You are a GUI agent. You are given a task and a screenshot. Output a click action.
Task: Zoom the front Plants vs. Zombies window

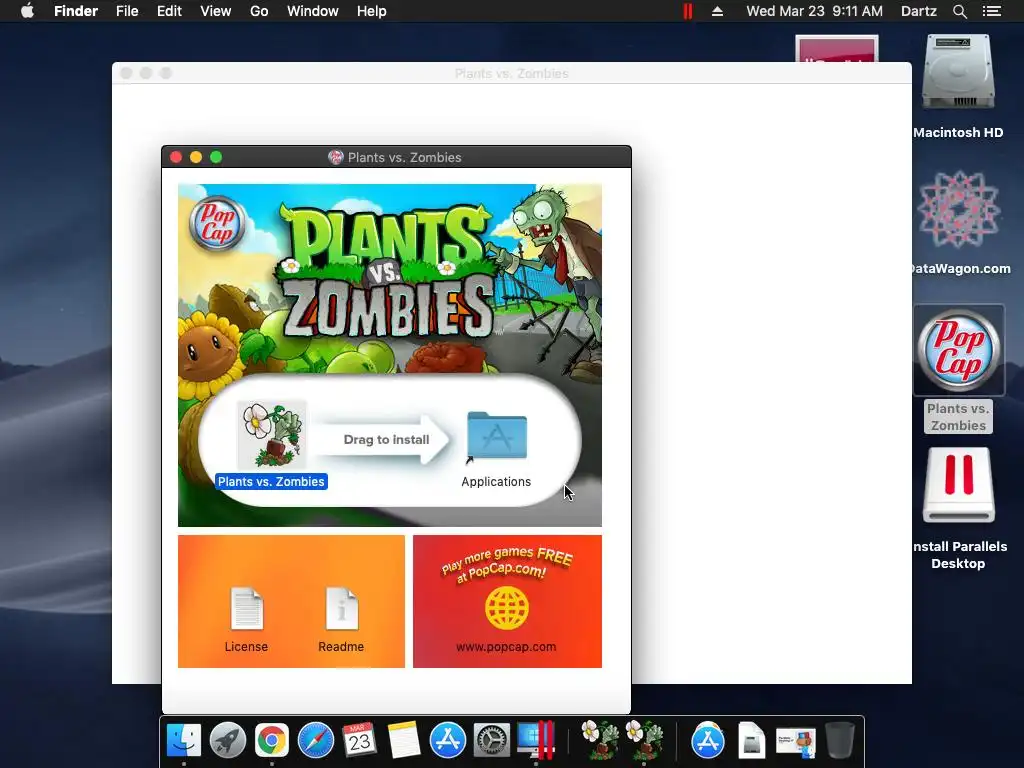216,157
